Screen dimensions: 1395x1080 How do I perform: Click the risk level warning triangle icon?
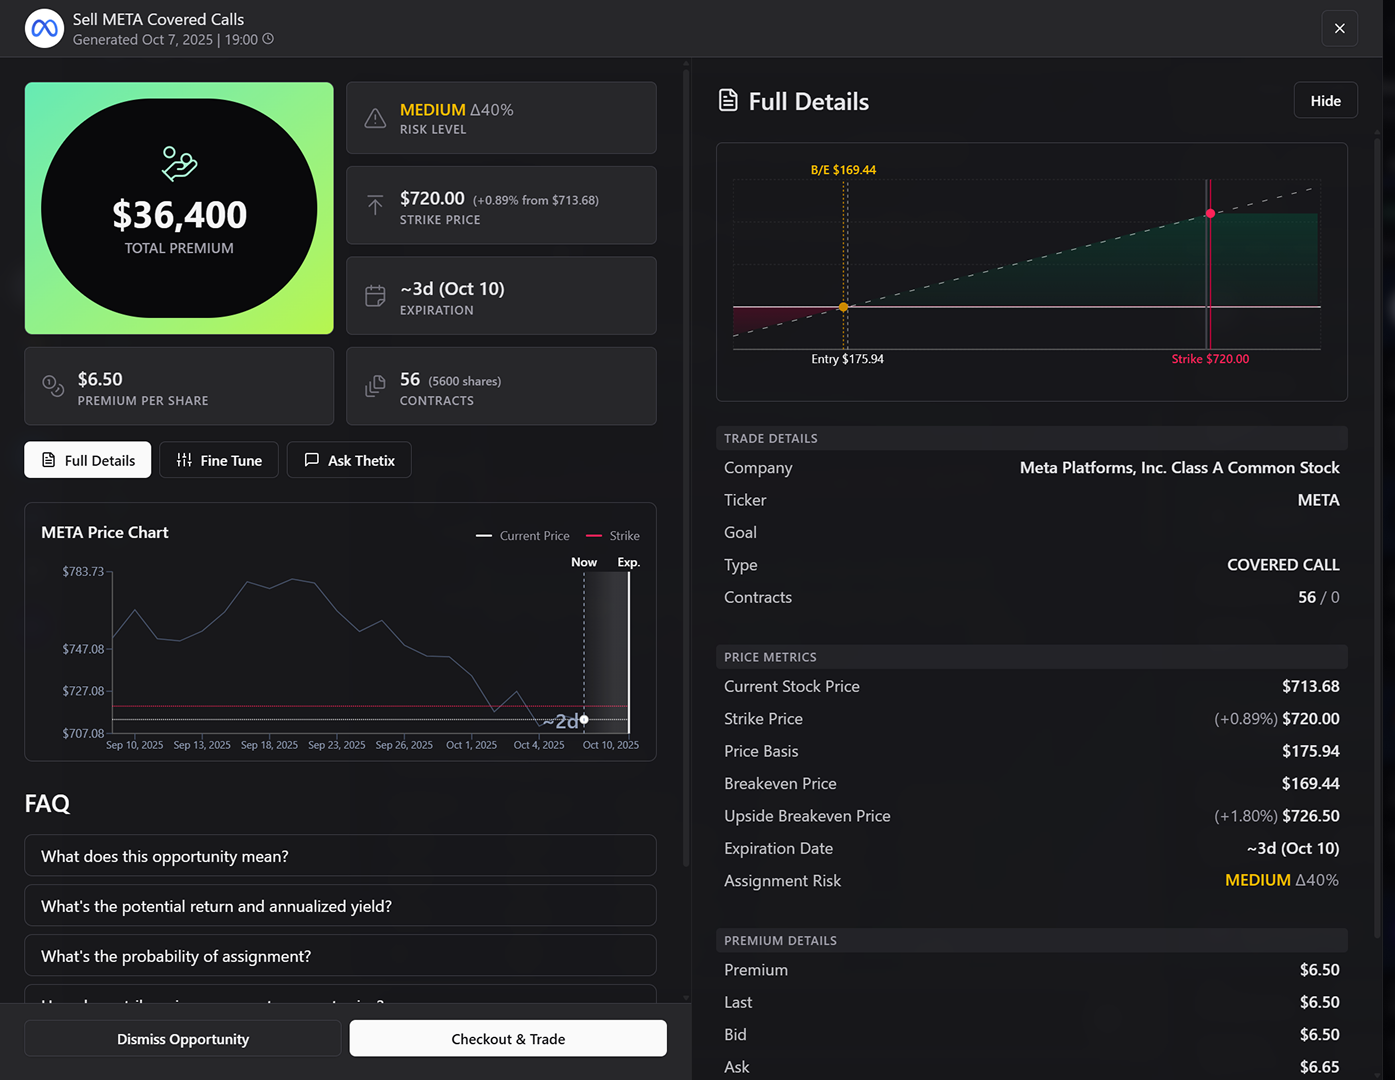click(x=375, y=118)
